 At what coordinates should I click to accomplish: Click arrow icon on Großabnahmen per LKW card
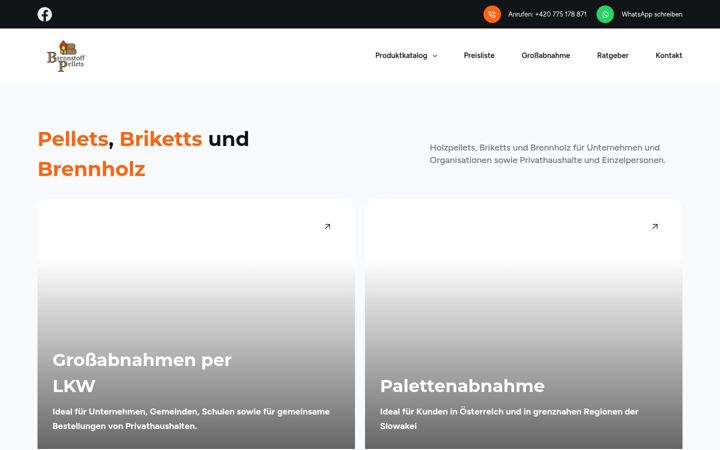327,226
